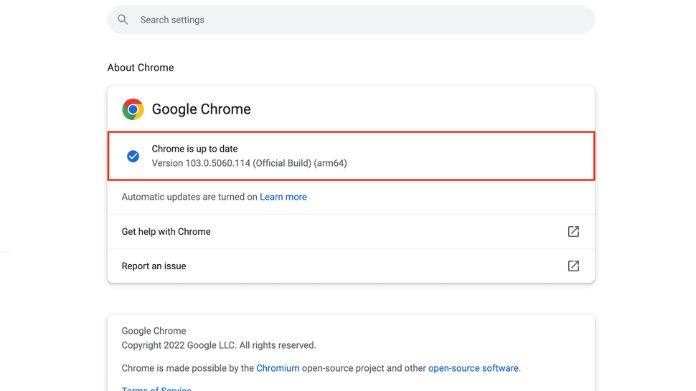Image resolution: width=696 pixels, height=391 pixels.
Task: Follow the Chromium open-source project link
Action: click(277, 368)
